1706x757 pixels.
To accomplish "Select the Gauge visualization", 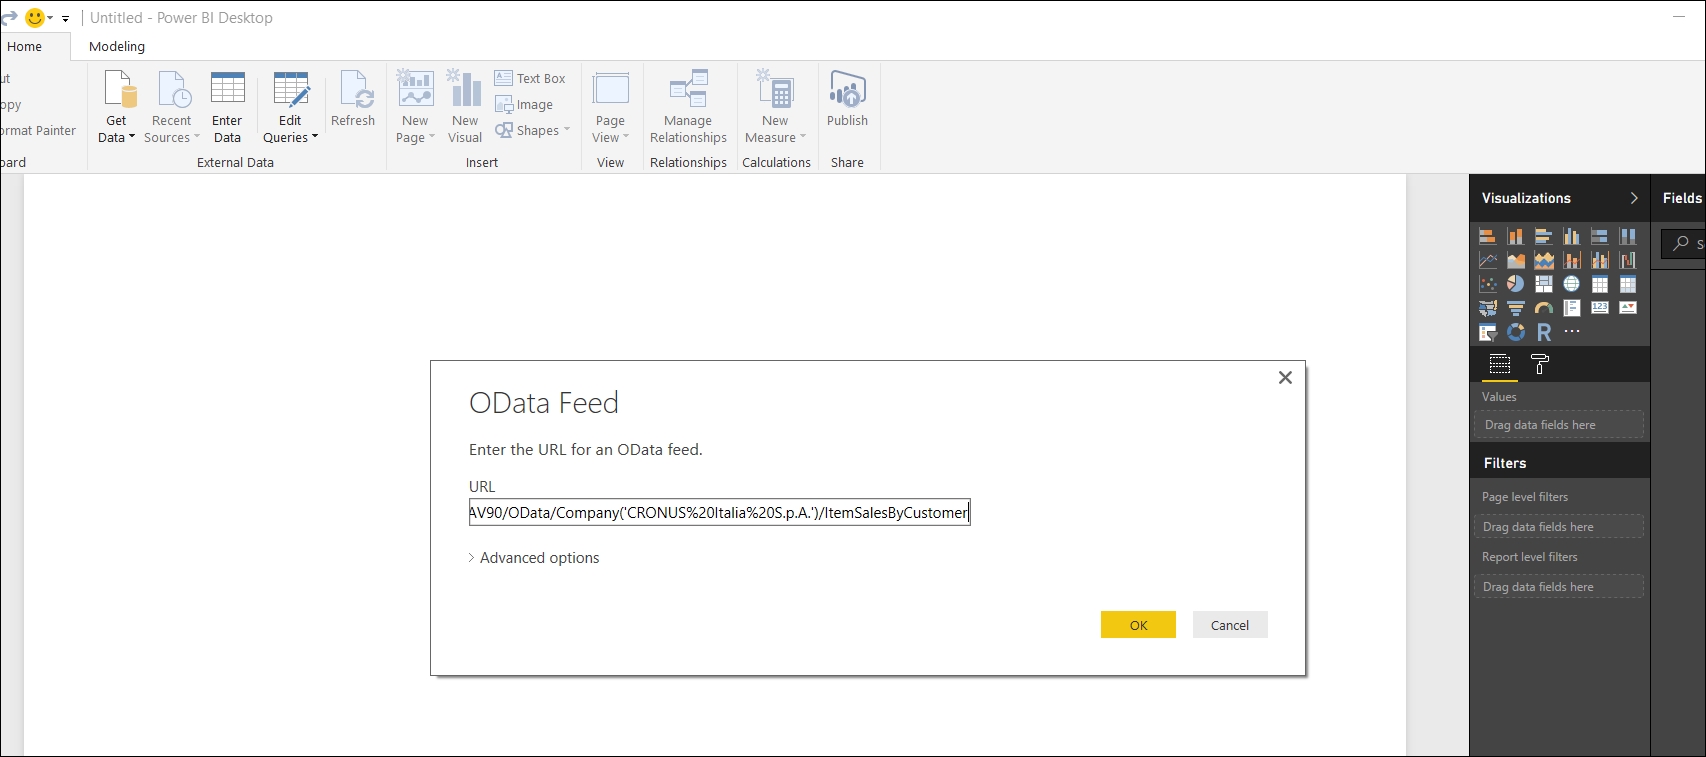I will (1544, 308).
